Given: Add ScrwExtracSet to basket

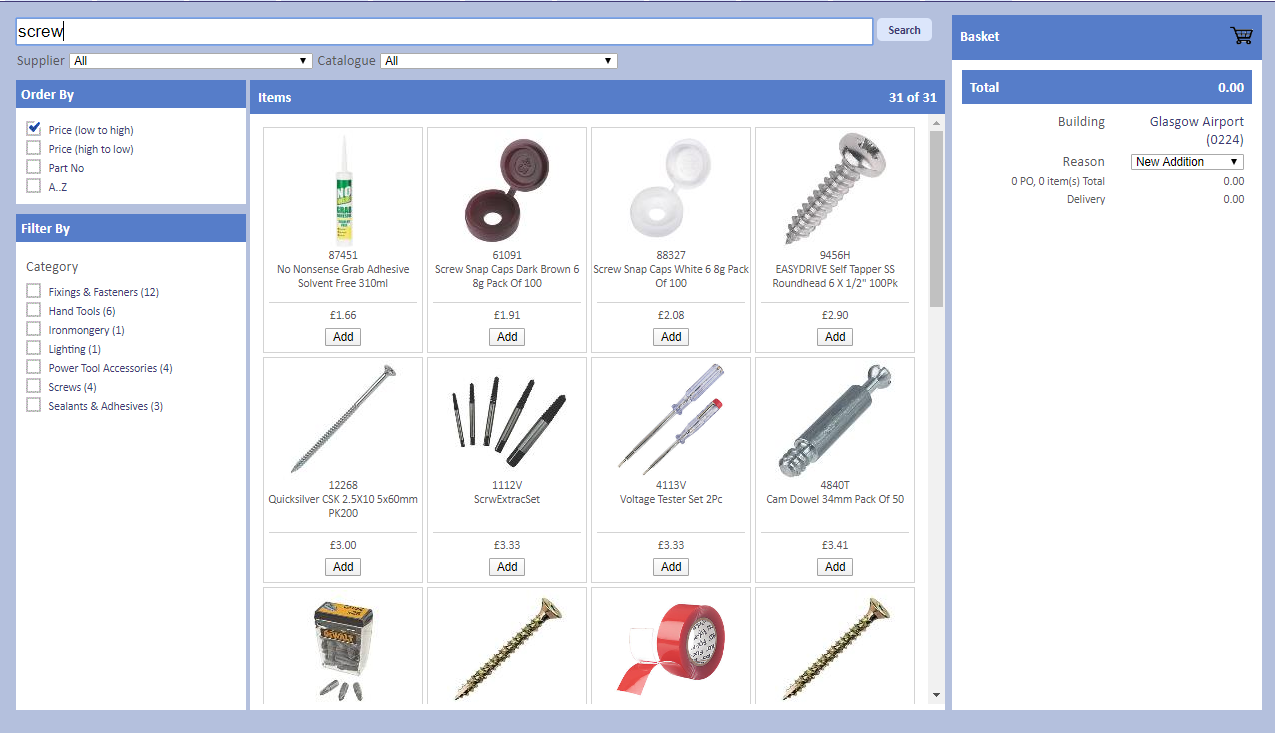Looking at the screenshot, I should click(x=507, y=567).
